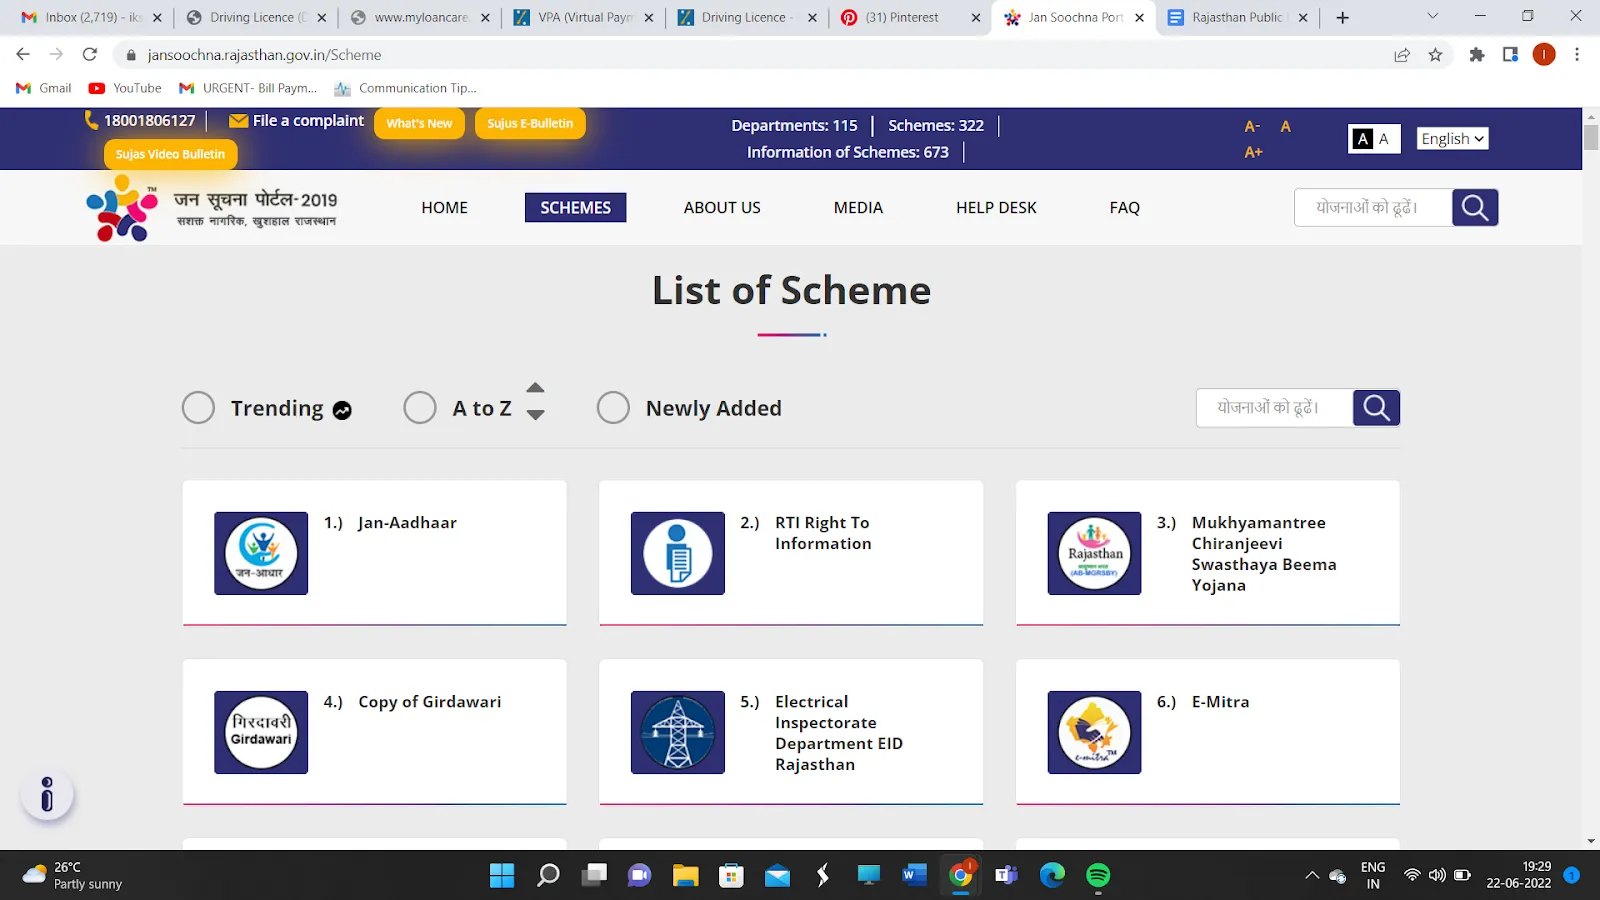Screen dimensions: 1600x900
Task: Bookmark this page with the star icon
Action: (x=1436, y=55)
